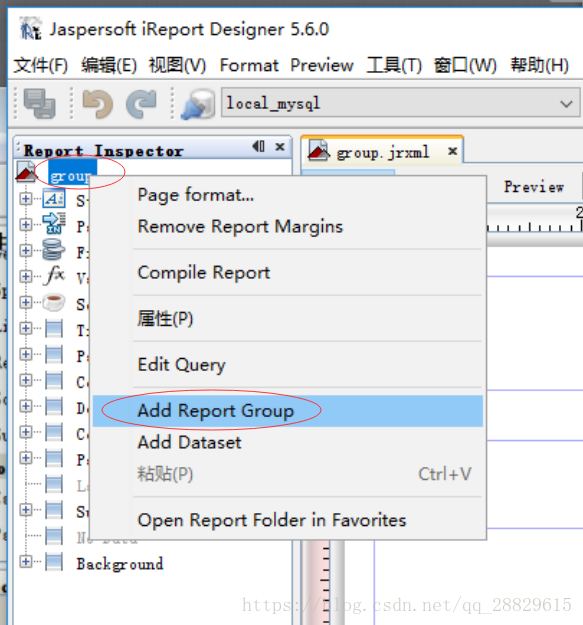This screenshot has width=583, height=625.
Task: Click the Preview view button
Action: (534, 187)
